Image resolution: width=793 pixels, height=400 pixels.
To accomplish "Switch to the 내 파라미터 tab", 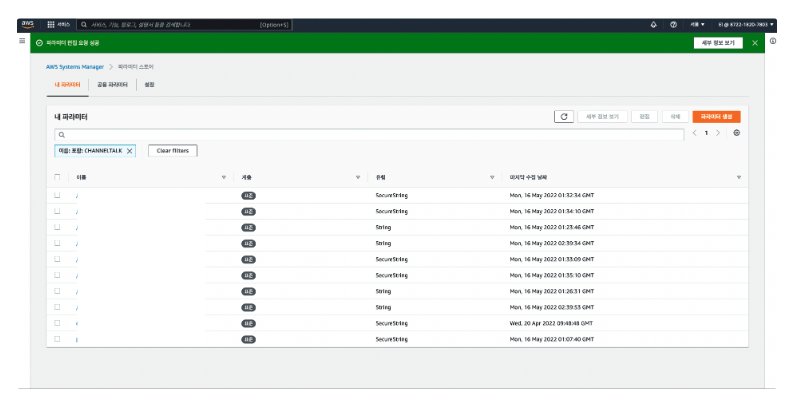I will coord(67,85).
